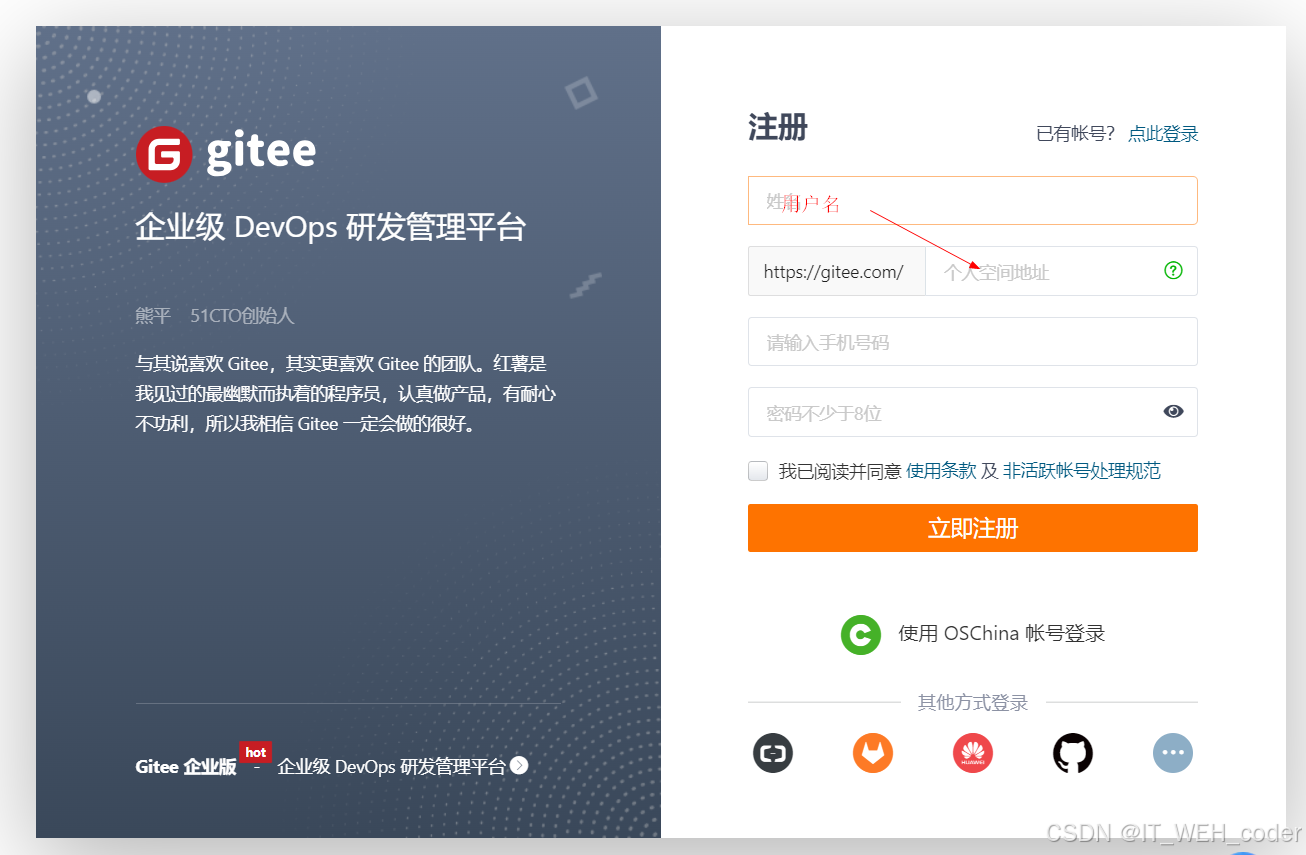Viewport: 1306px width, 855px height.
Task: Click the OSChina green logo icon
Action: pos(860,634)
